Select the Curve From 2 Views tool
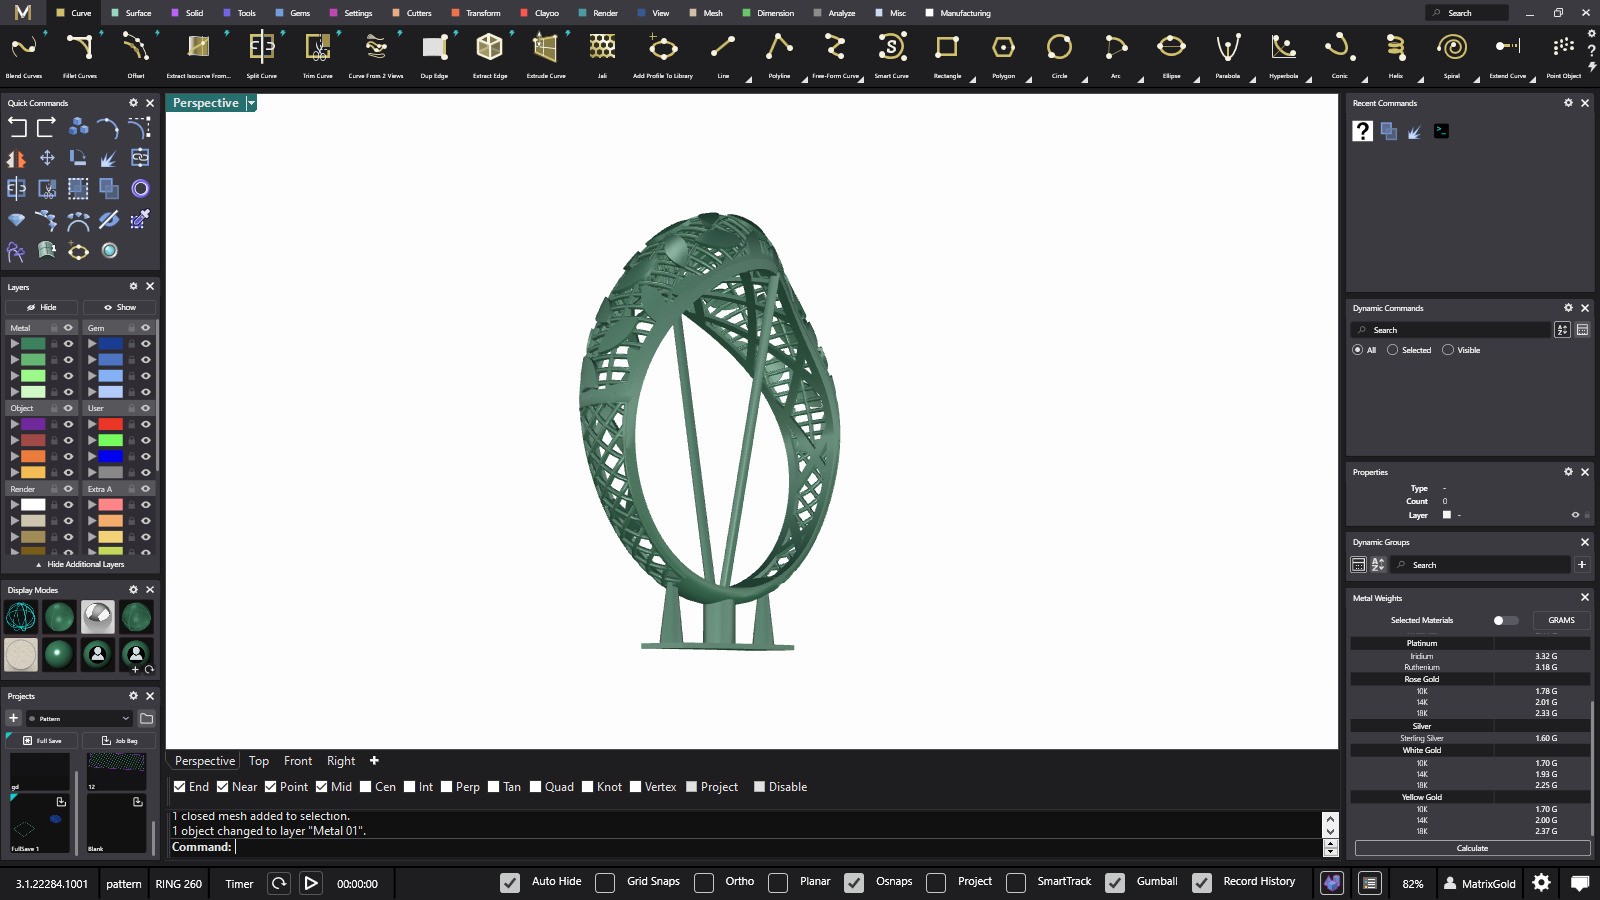 click(376, 47)
